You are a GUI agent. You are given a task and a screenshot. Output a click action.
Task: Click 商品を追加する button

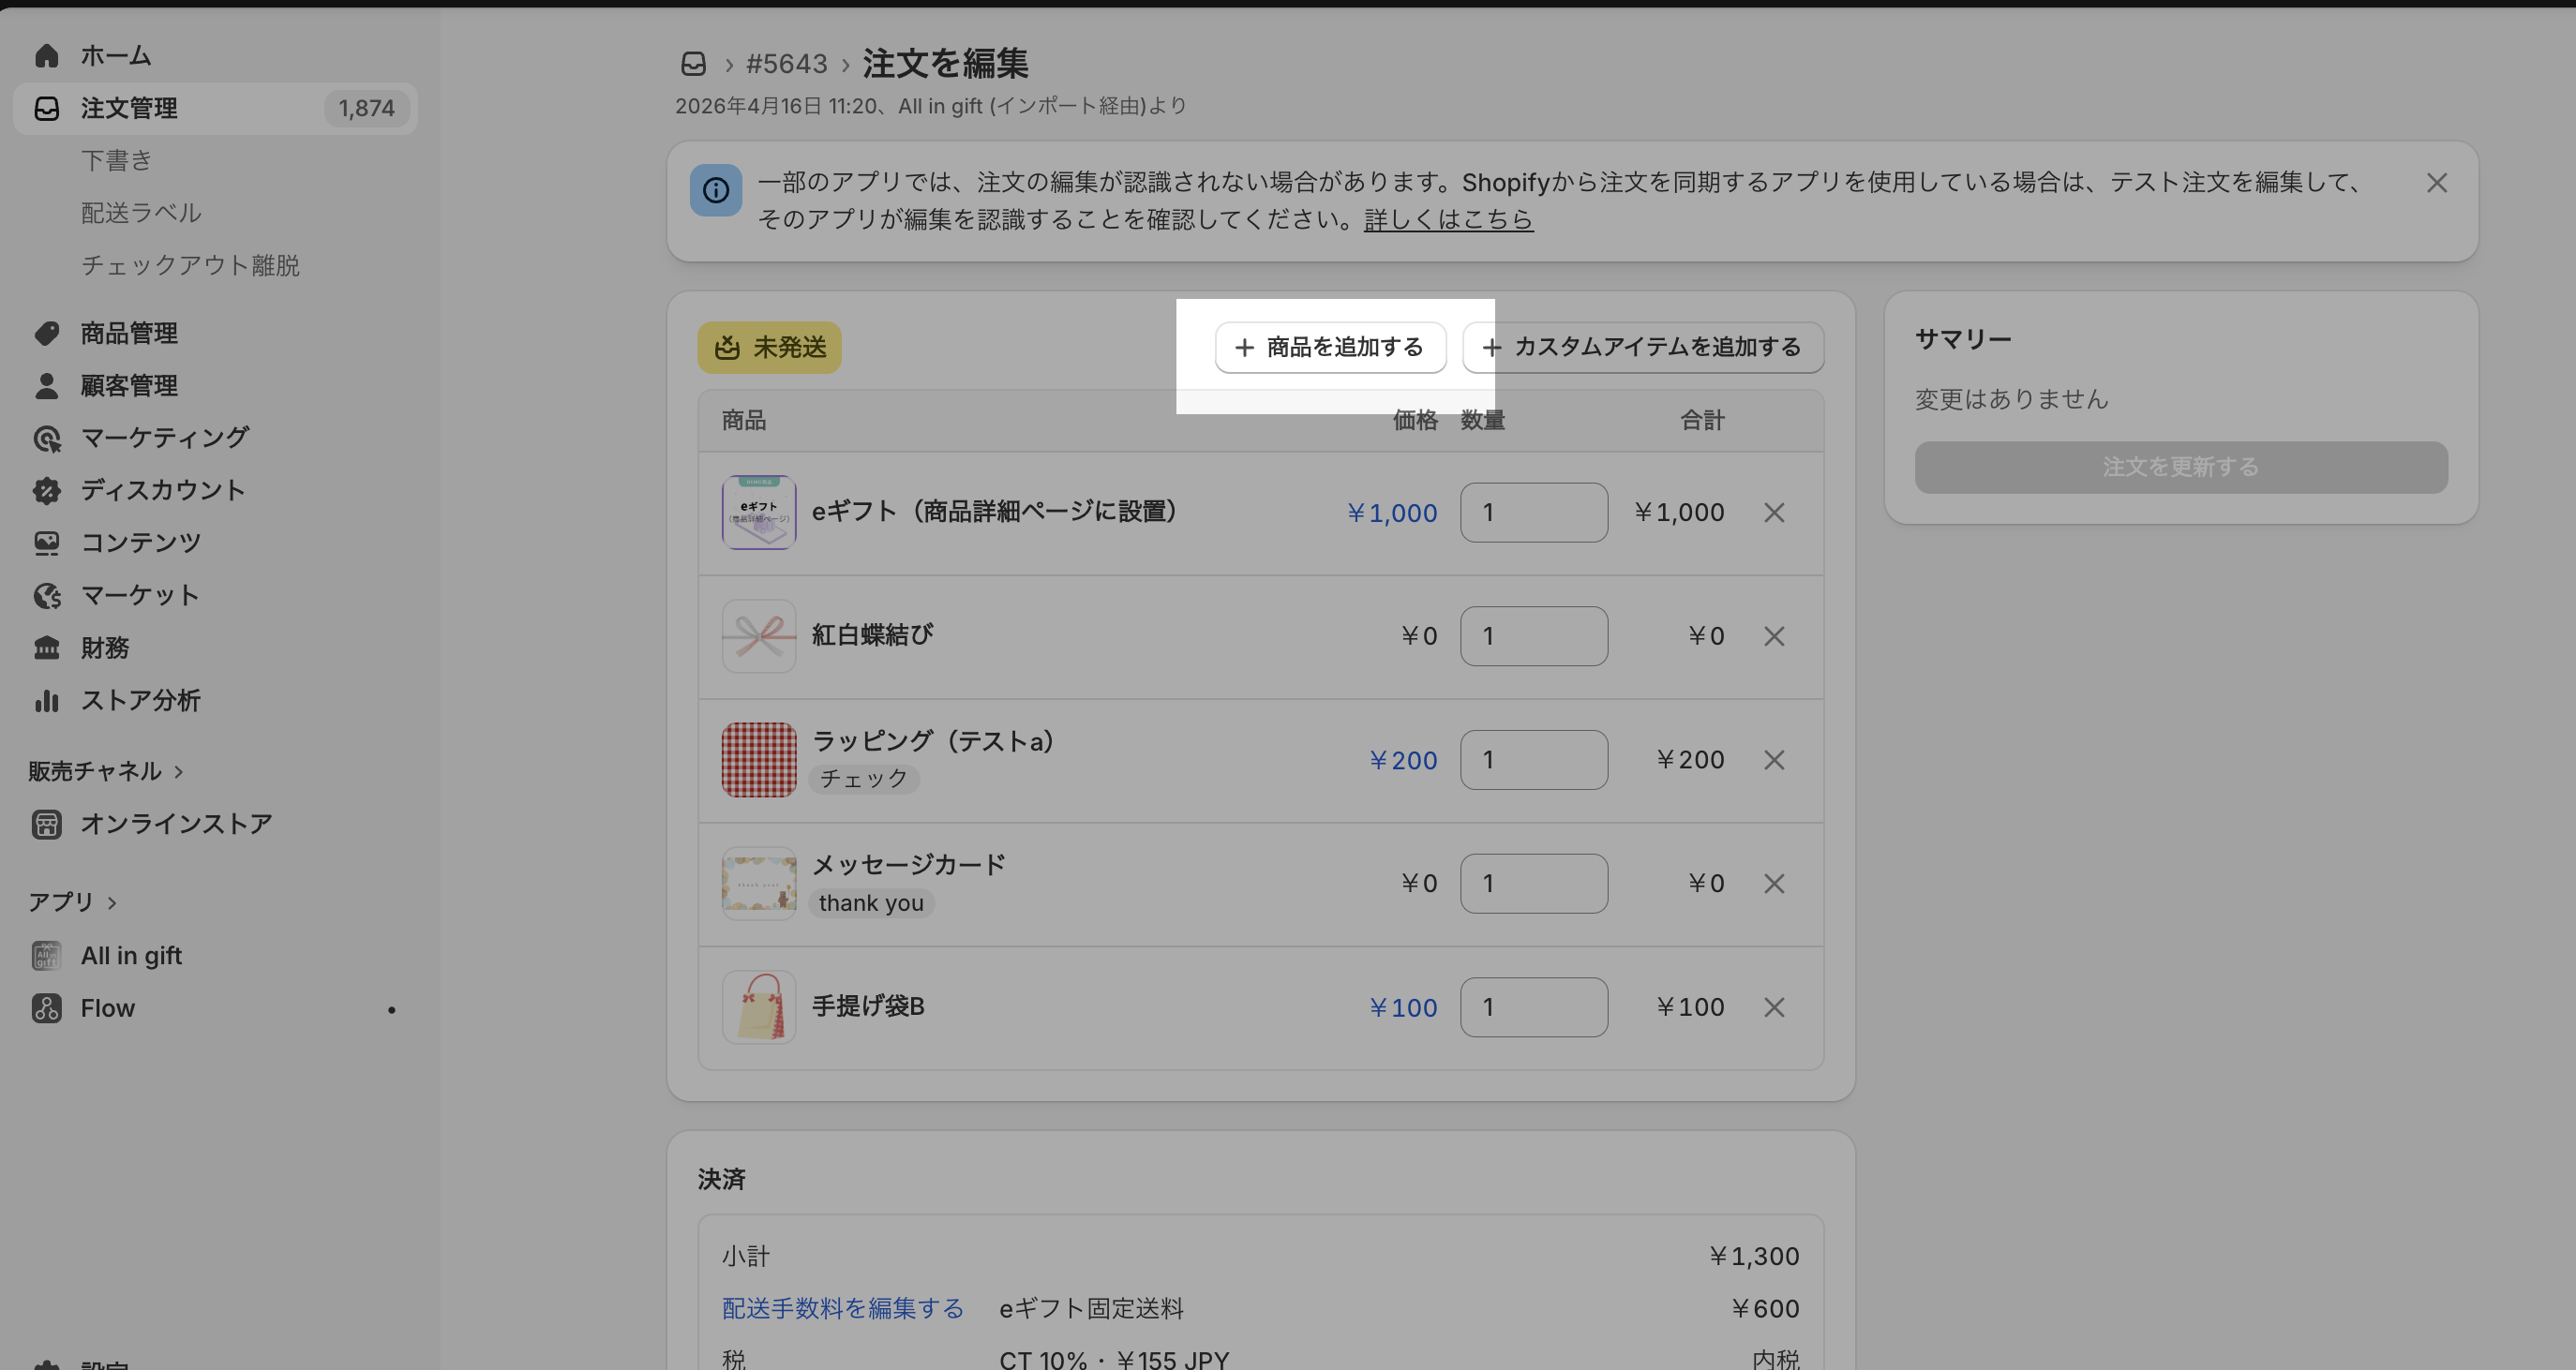click(1330, 347)
